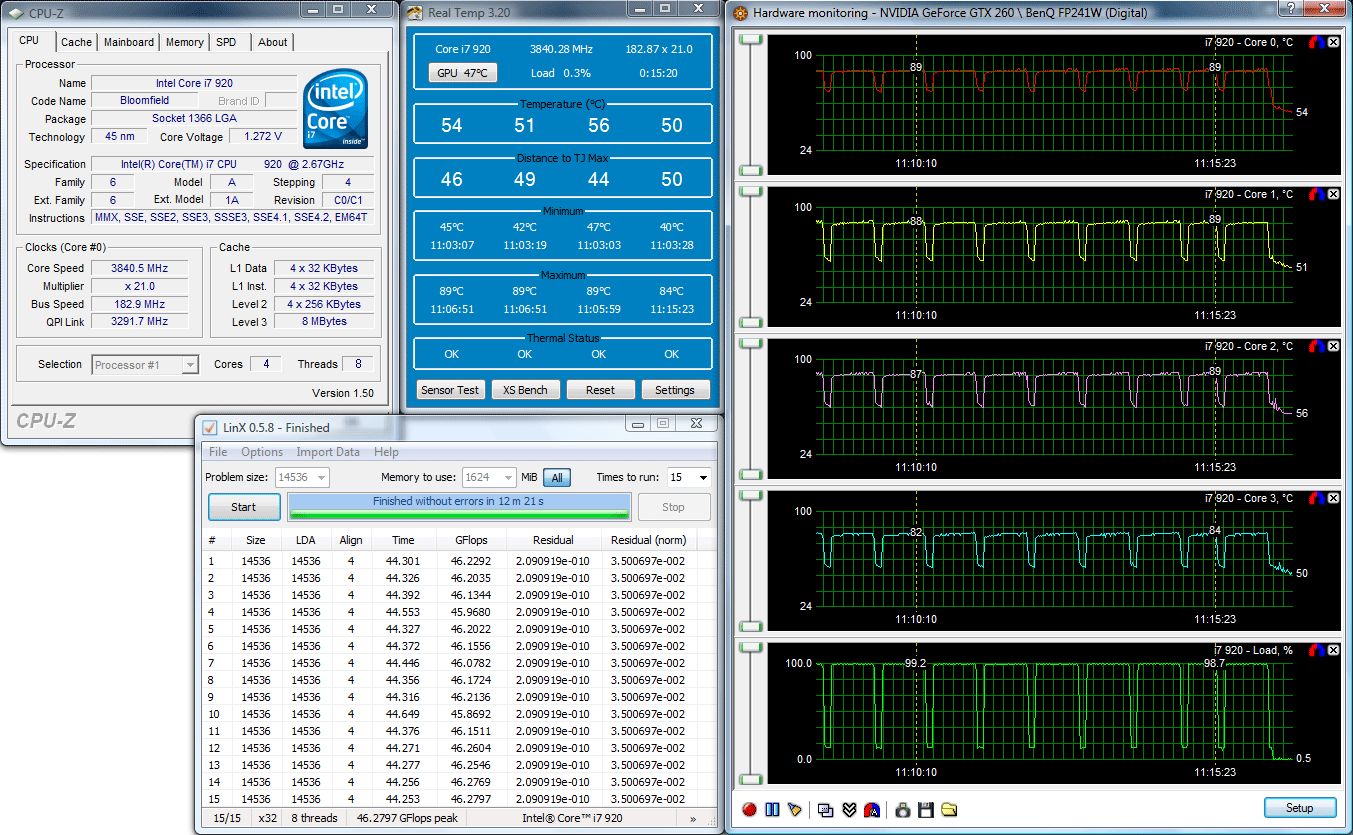Click the magnet icon on Core 2 graph
Viewport: 1353px width, 835px height.
click(1316, 346)
